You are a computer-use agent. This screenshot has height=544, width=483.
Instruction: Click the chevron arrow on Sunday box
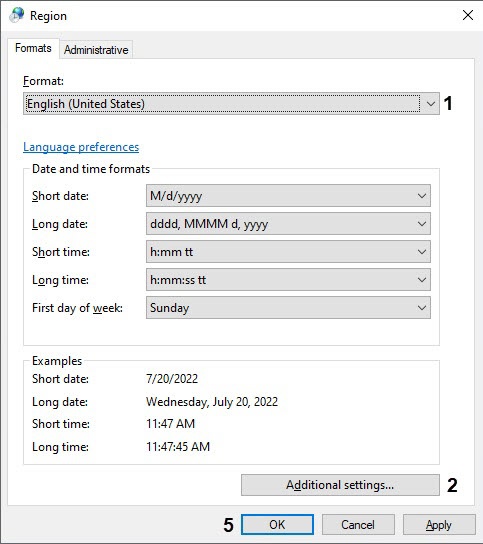pyautogui.click(x=422, y=308)
